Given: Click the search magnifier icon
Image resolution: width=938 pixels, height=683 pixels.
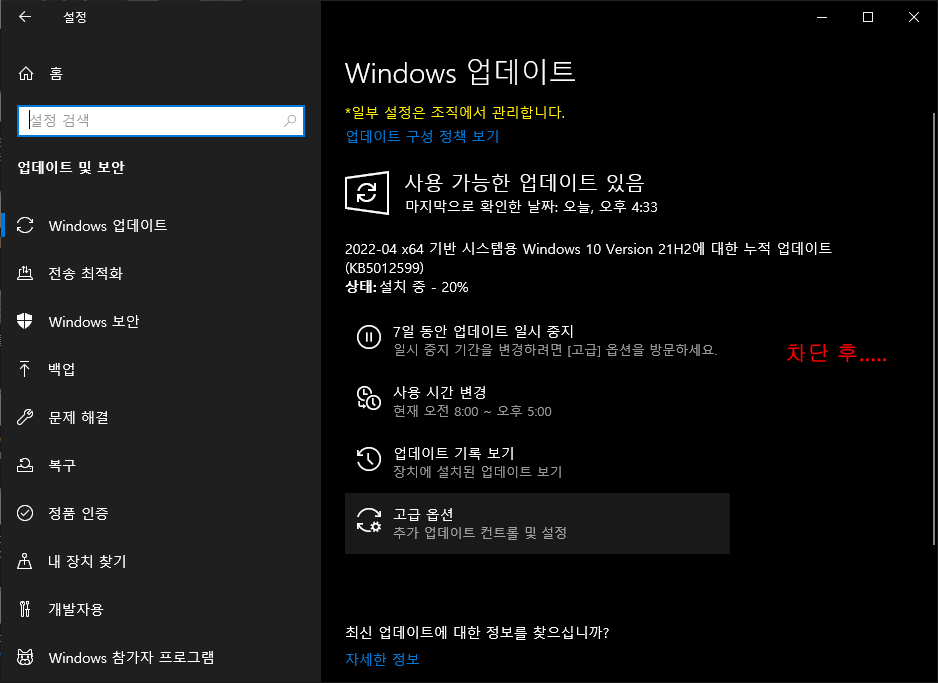Looking at the screenshot, I should click(x=290, y=121).
